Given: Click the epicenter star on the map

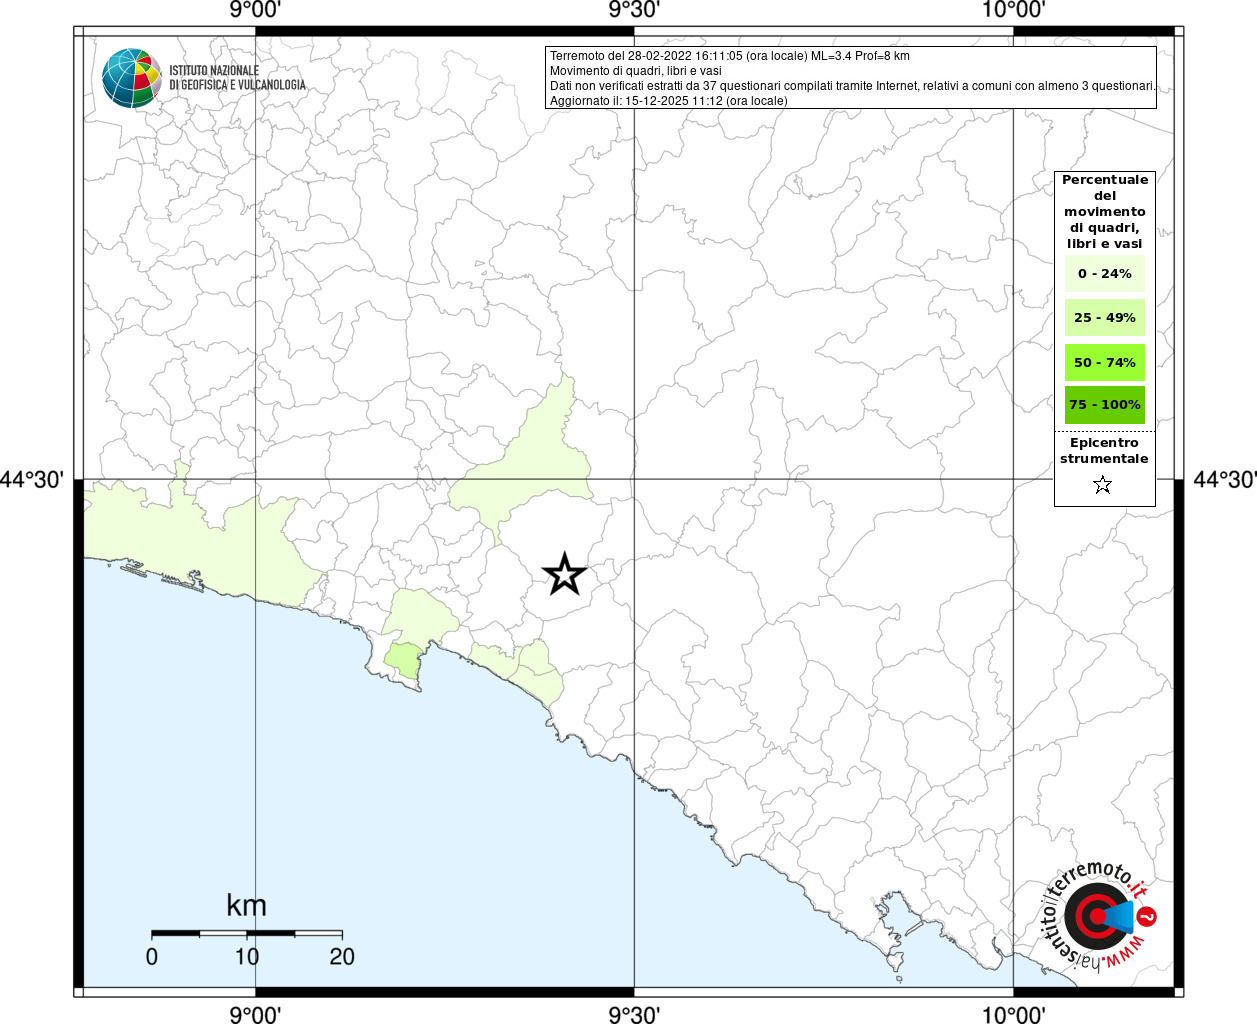Looking at the screenshot, I should (564, 575).
